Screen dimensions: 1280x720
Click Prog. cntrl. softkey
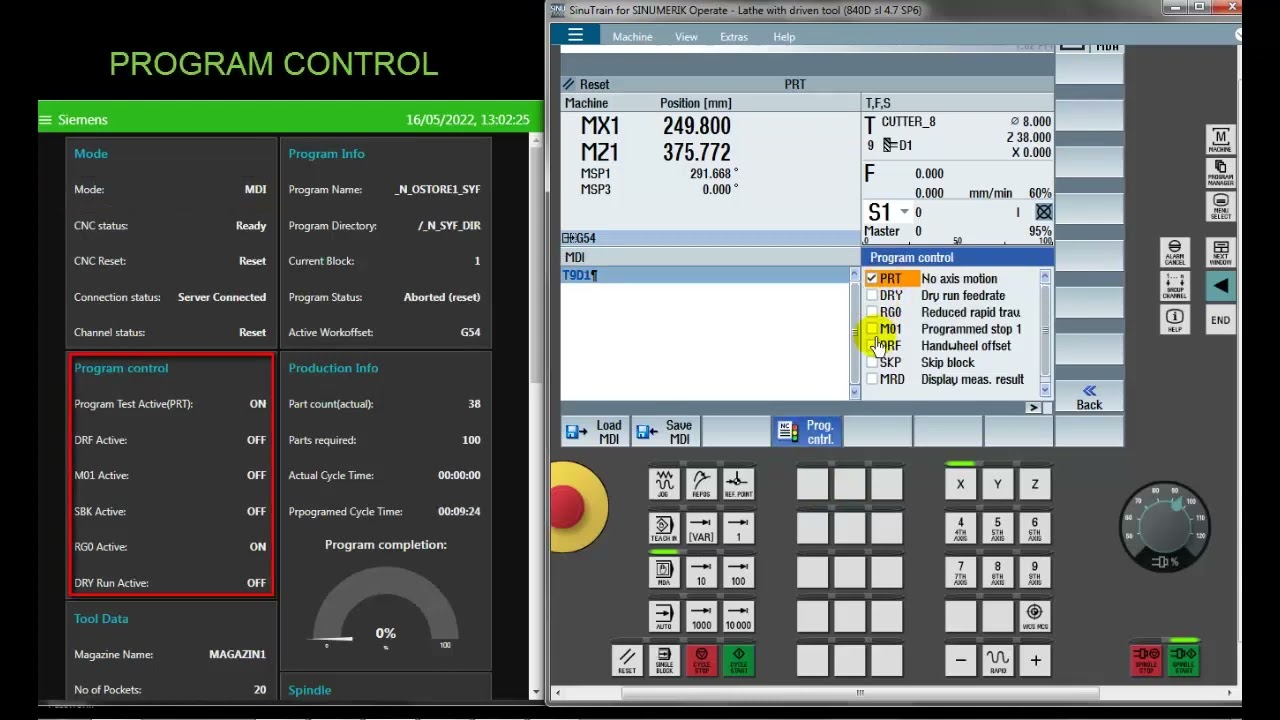pos(806,432)
